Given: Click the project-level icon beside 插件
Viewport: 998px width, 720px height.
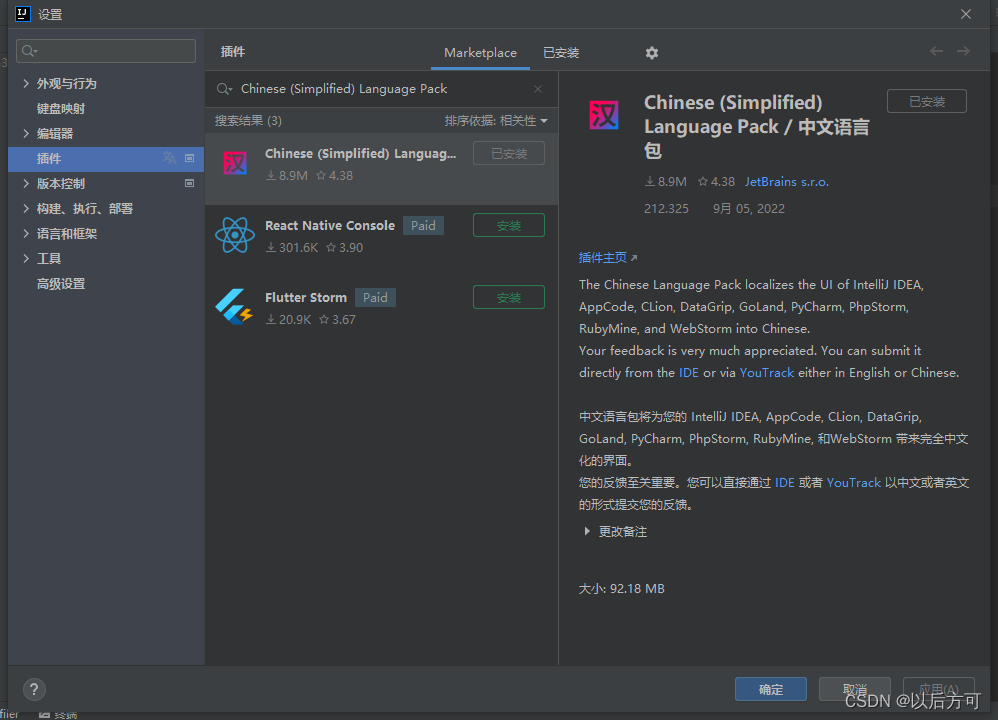Looking at the screenshot, I should tap(189, 158).
